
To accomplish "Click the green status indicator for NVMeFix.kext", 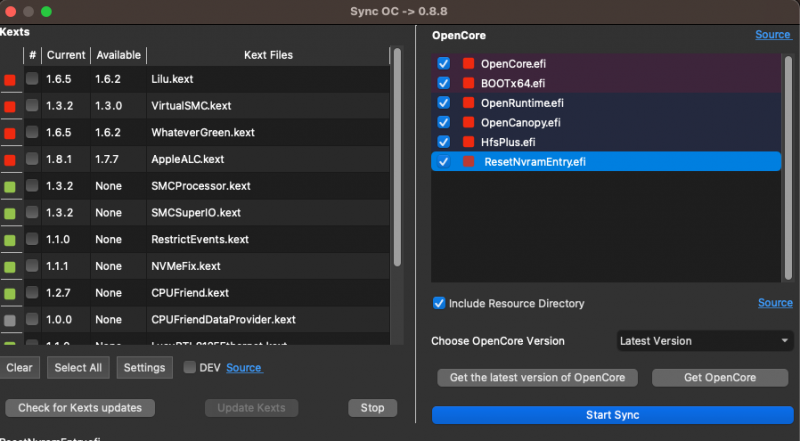I will 10,266.
